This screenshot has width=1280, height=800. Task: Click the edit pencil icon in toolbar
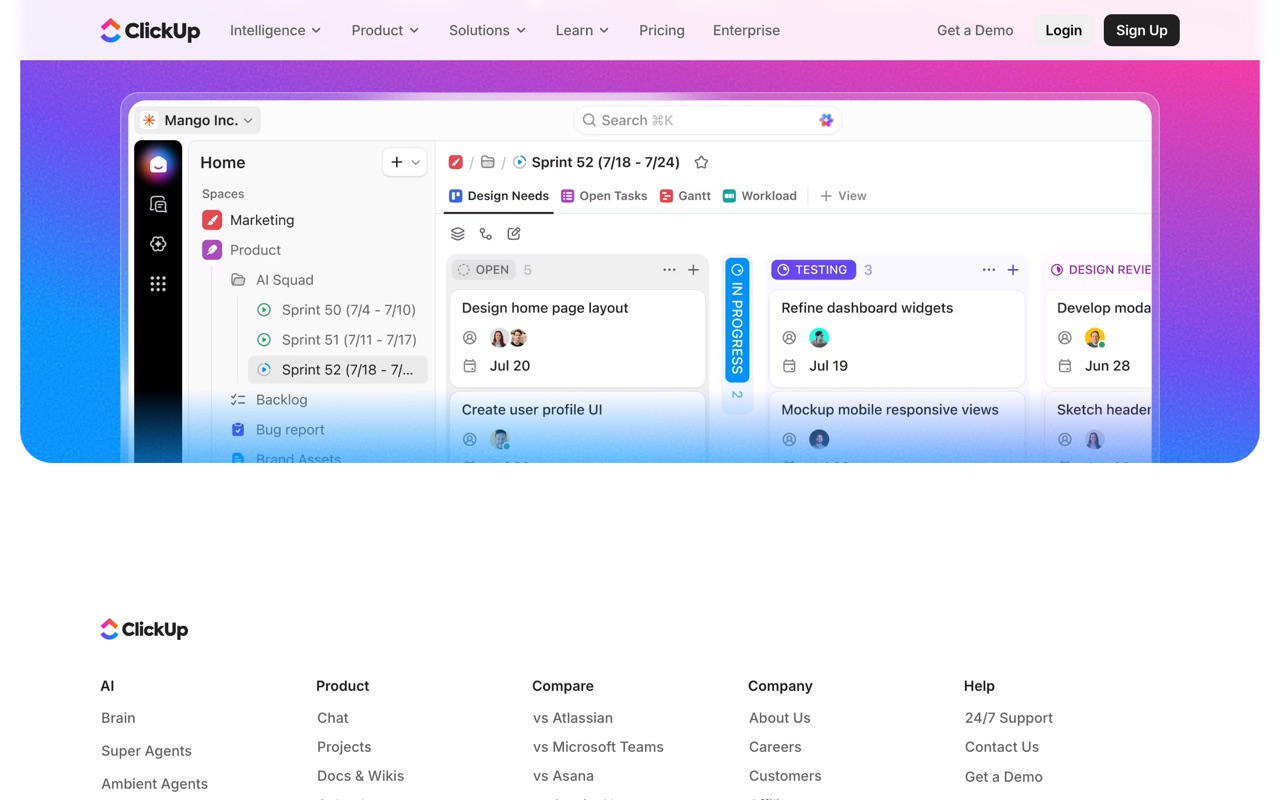(x=514, y=234)
